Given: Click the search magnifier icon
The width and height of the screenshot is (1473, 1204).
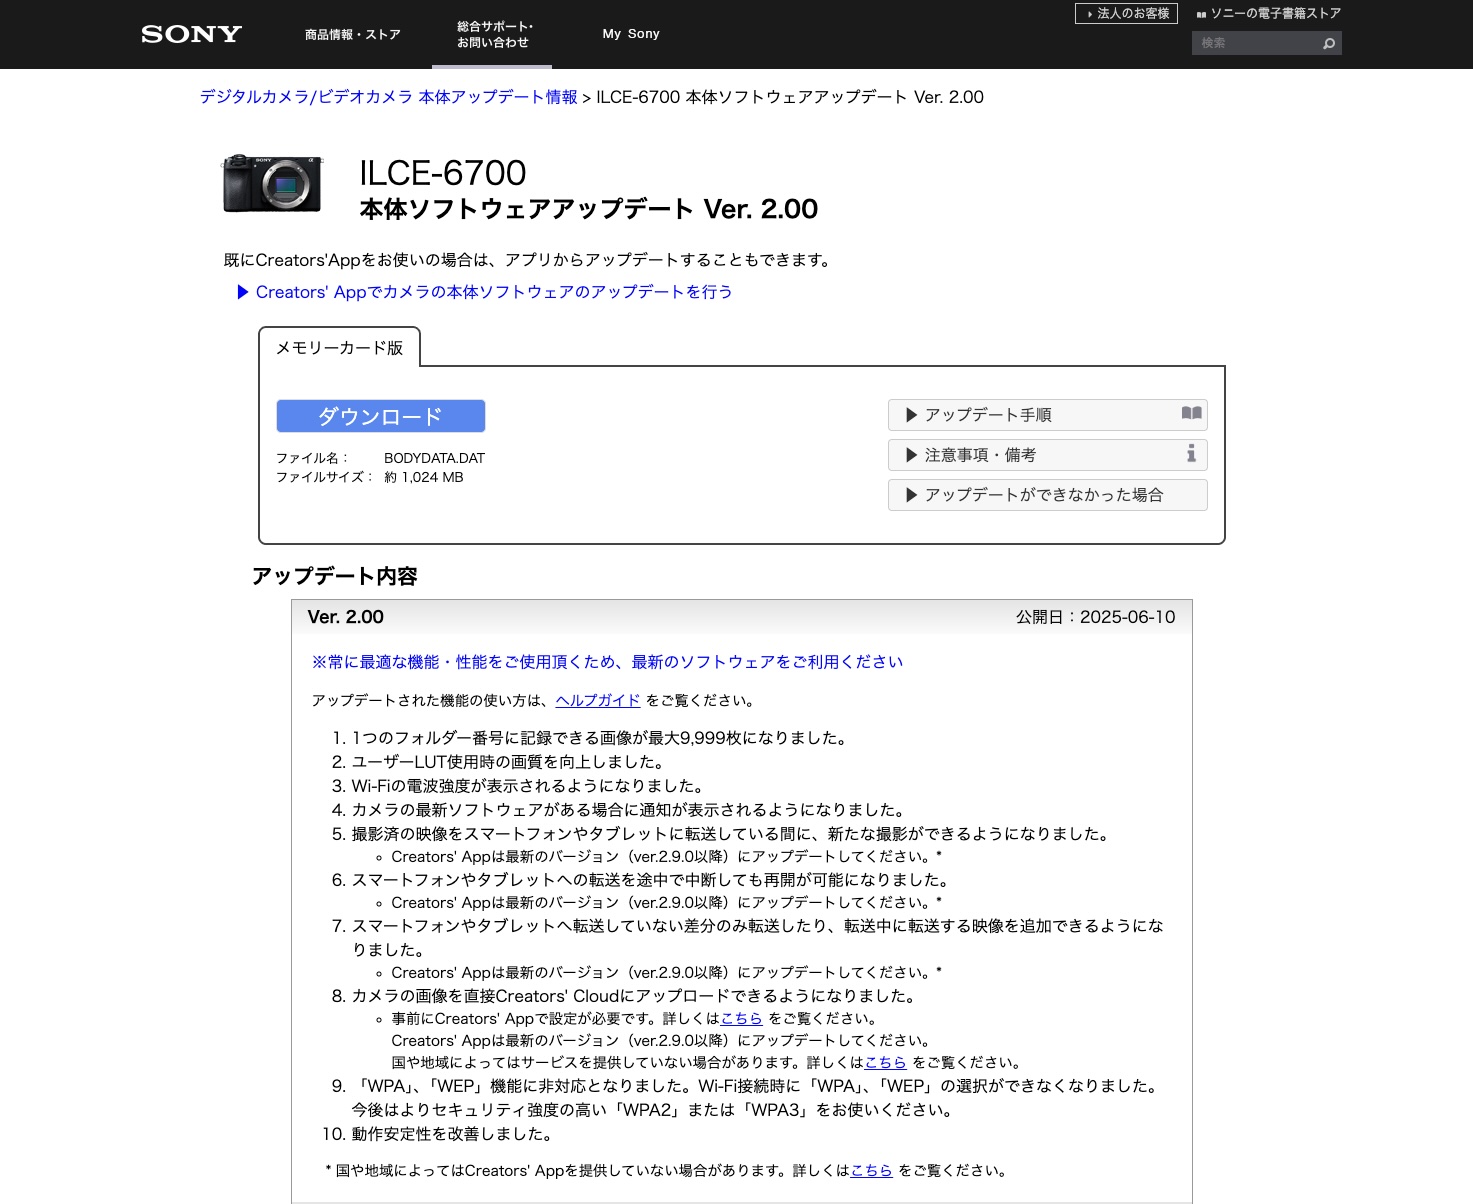Looking at the screenshot, I should (x=1329, y=43).
